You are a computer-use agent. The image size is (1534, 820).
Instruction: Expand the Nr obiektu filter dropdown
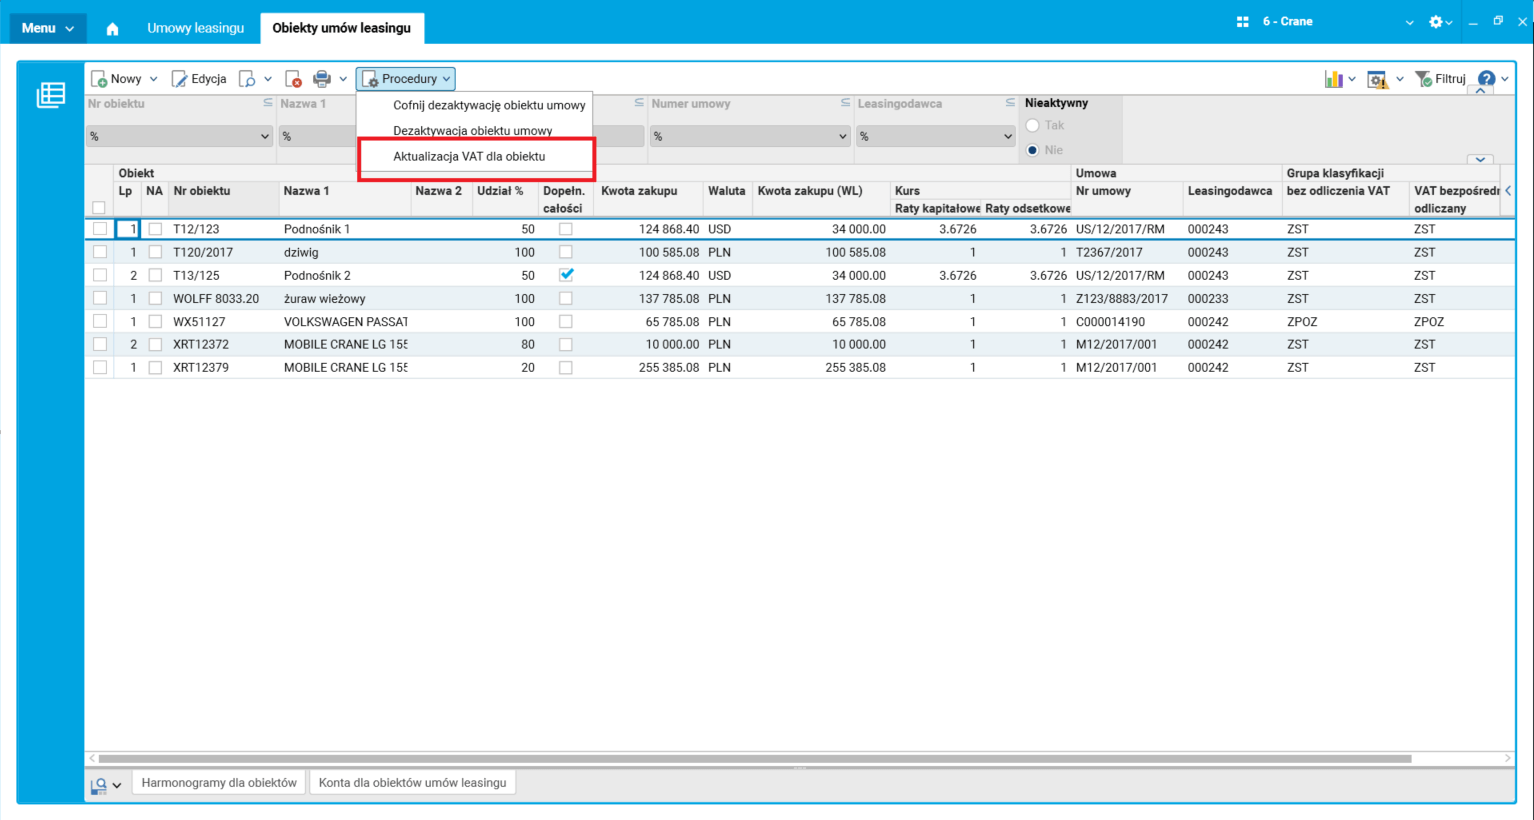264,137
